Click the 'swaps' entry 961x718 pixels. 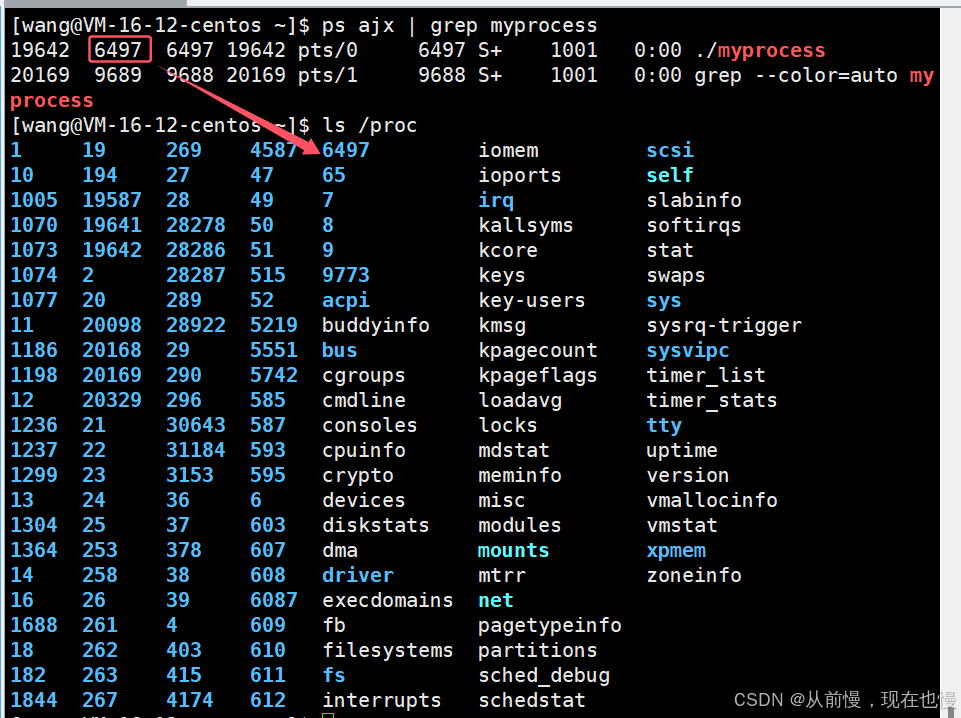pyautogui.click(x=676, y=276)
